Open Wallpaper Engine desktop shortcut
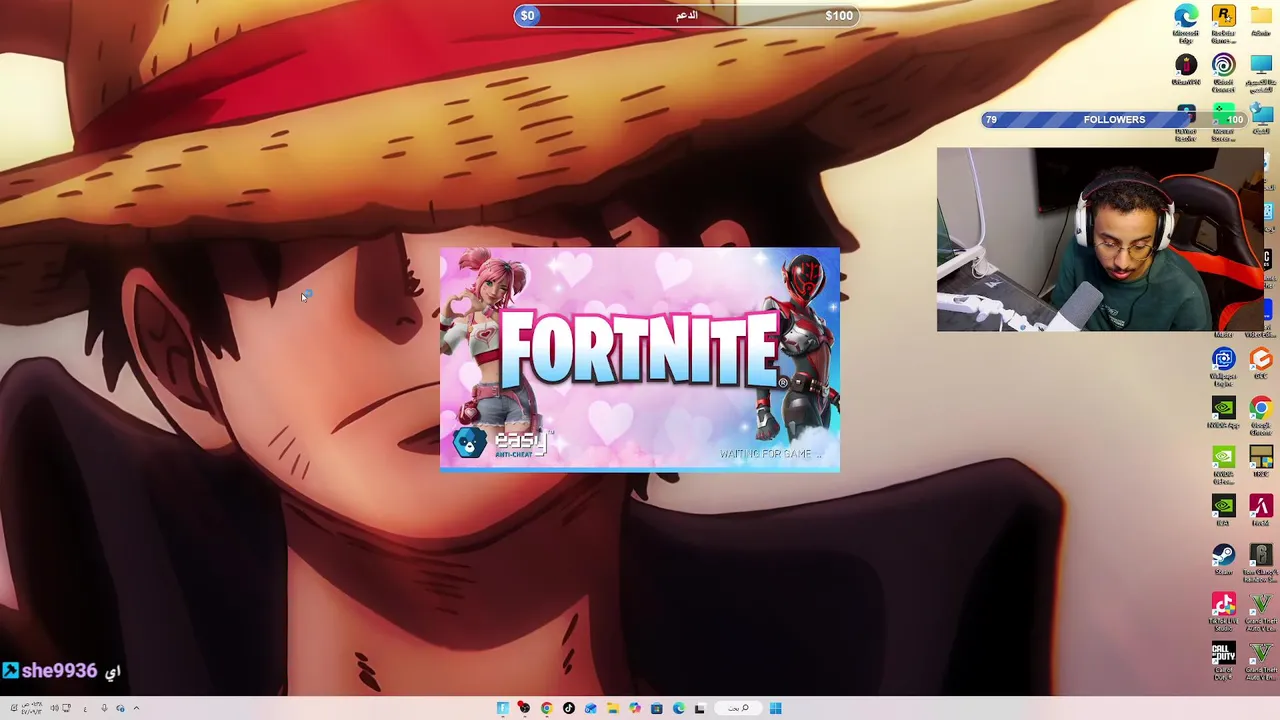 1223,366
